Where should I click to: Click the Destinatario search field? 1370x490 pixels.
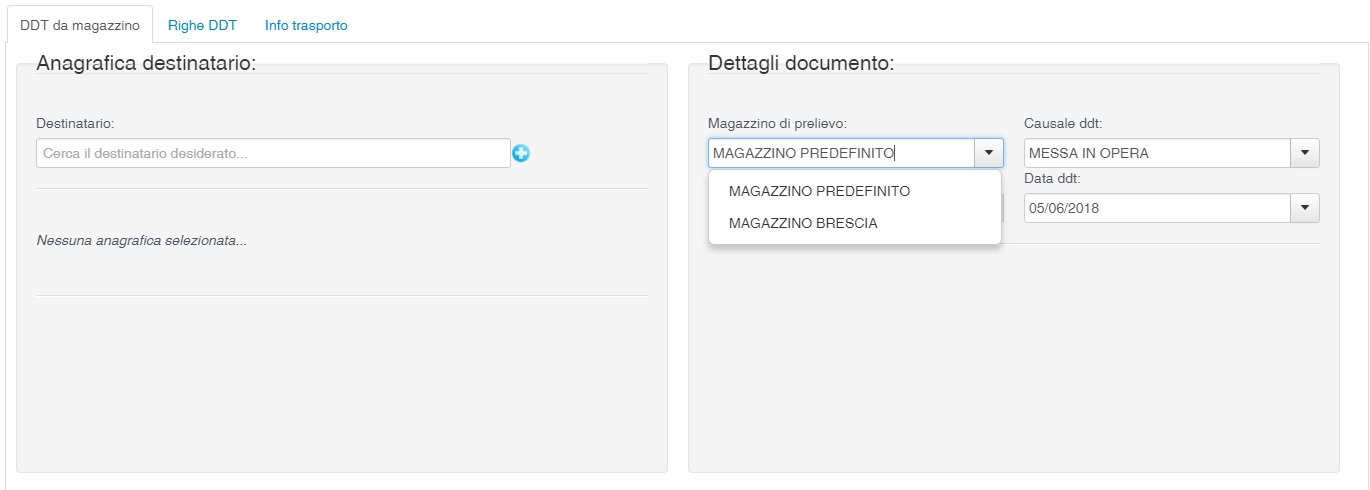coord(272,154)
